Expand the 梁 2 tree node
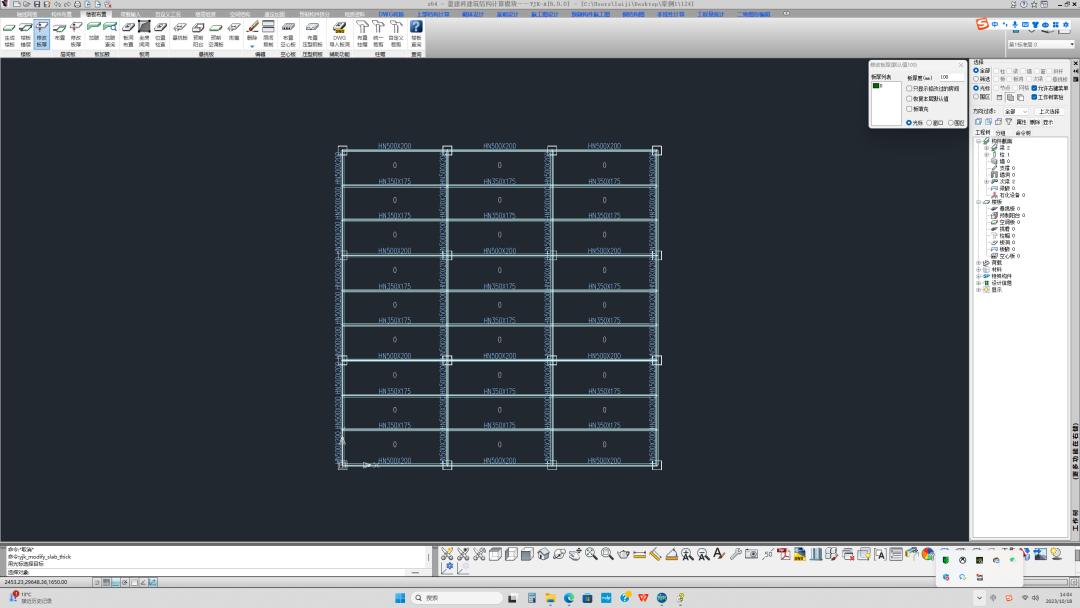Viewport: 1080px width, 608px height. point(986,148)
